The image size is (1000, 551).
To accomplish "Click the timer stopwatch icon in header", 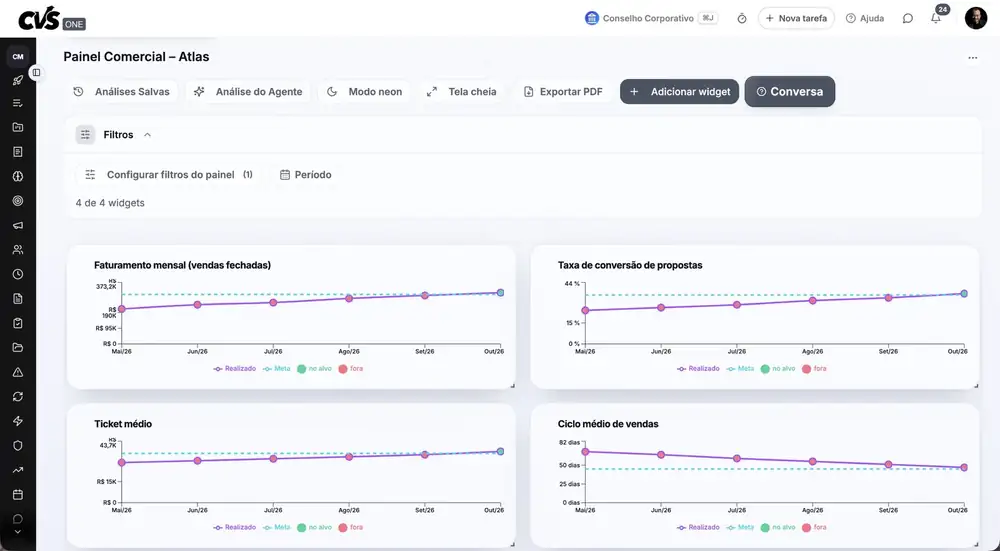I will (742, 18).
